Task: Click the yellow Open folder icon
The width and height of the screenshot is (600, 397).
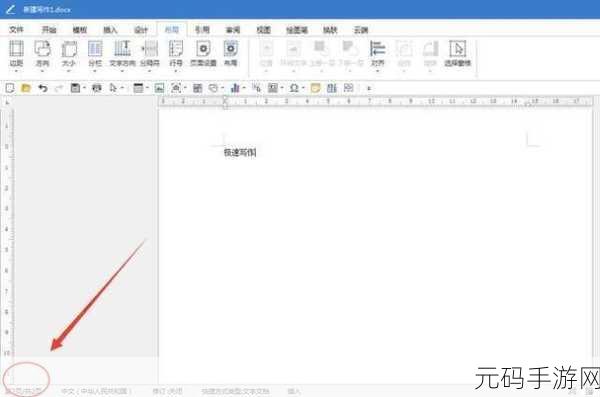Action: tap(26, 88)
